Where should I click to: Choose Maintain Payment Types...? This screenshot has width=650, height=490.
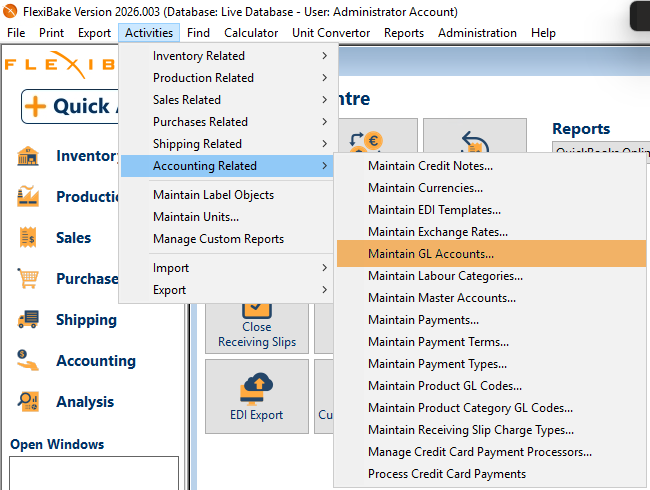491,364
